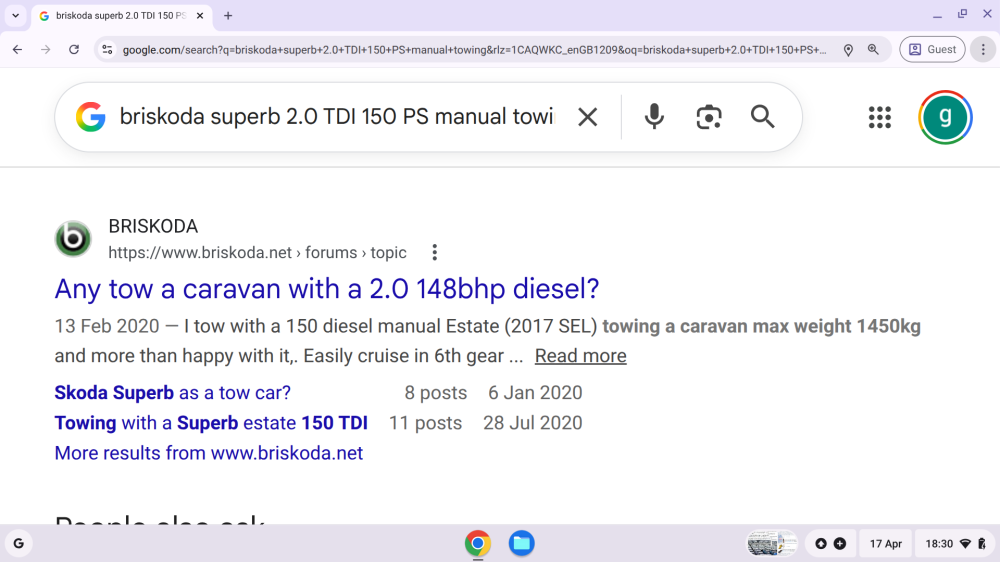Open the zoom magnifier in address bar
Screen dimensions: 1000x562
pyautogui.click(x=873, y=50)
